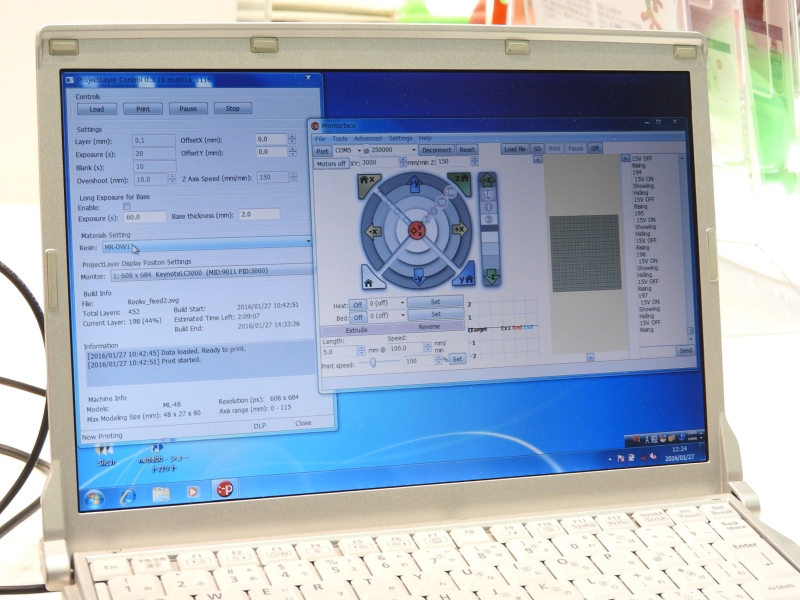Click the OffsetY spinner arrows
The height and width of the screenshot is (600, 800).
(292, 152)
